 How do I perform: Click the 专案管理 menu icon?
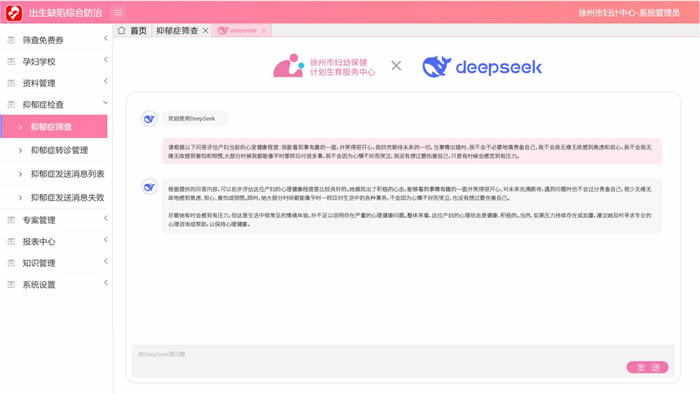12,220
